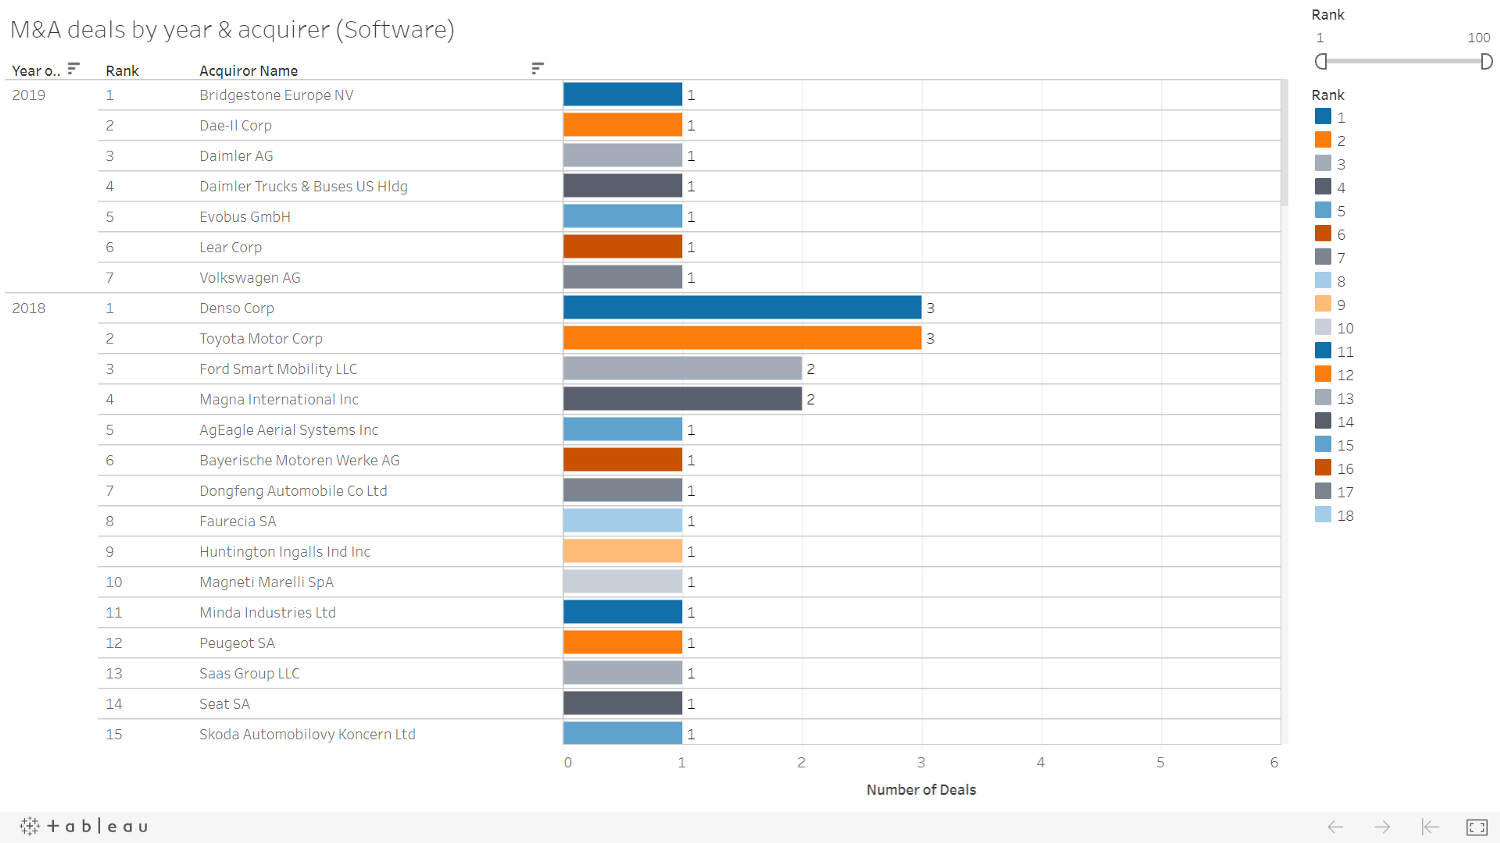Click the Faurecia SA bar
1500x843 pixels.
click(623, 521)
